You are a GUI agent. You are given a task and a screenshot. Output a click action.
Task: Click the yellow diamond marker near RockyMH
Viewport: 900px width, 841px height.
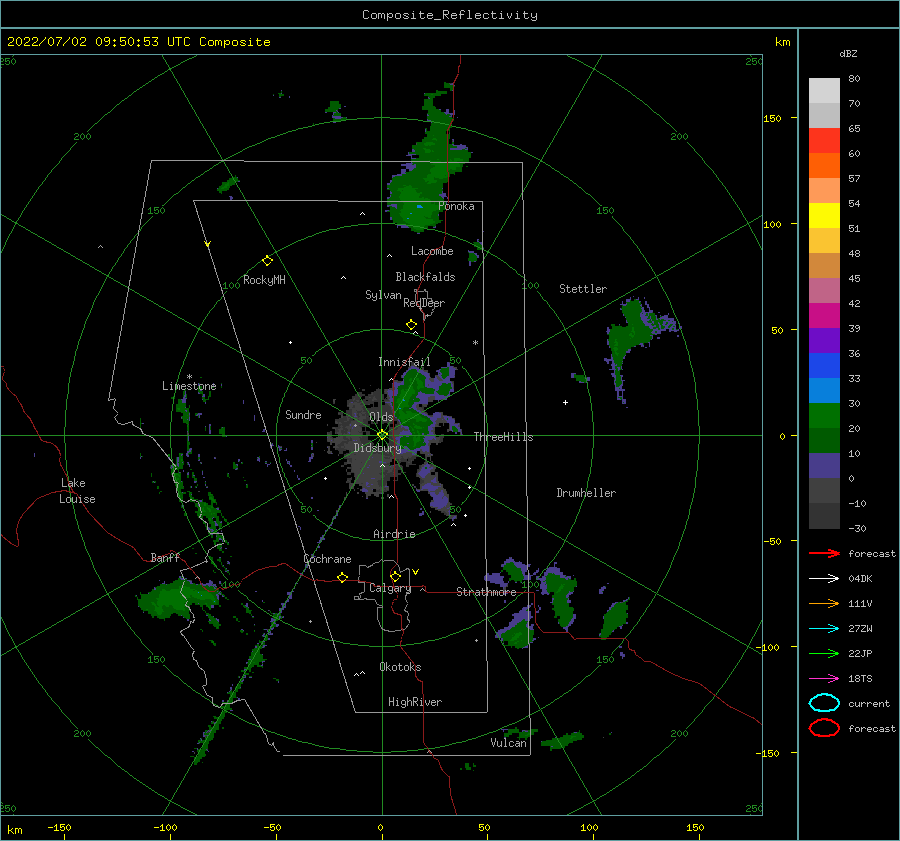pos(267,261)
